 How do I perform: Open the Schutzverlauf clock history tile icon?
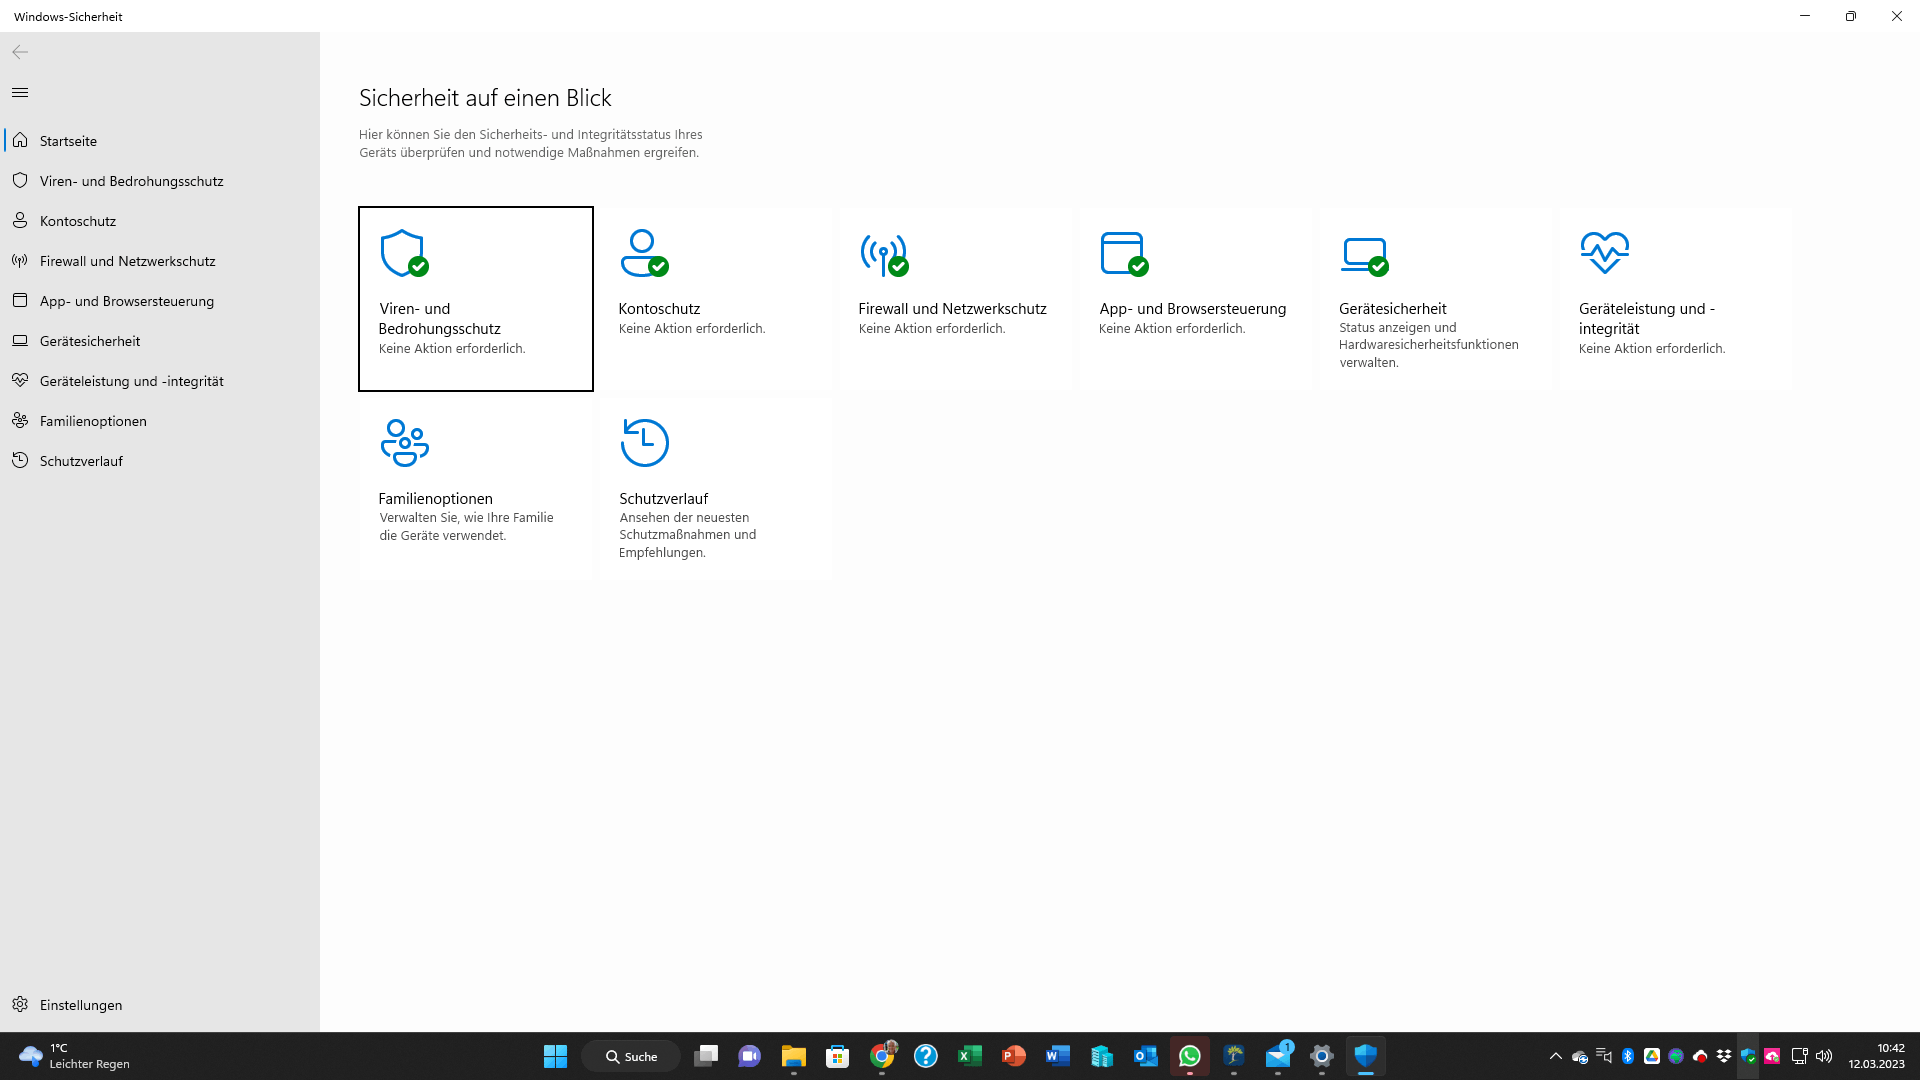click(644, 442)
